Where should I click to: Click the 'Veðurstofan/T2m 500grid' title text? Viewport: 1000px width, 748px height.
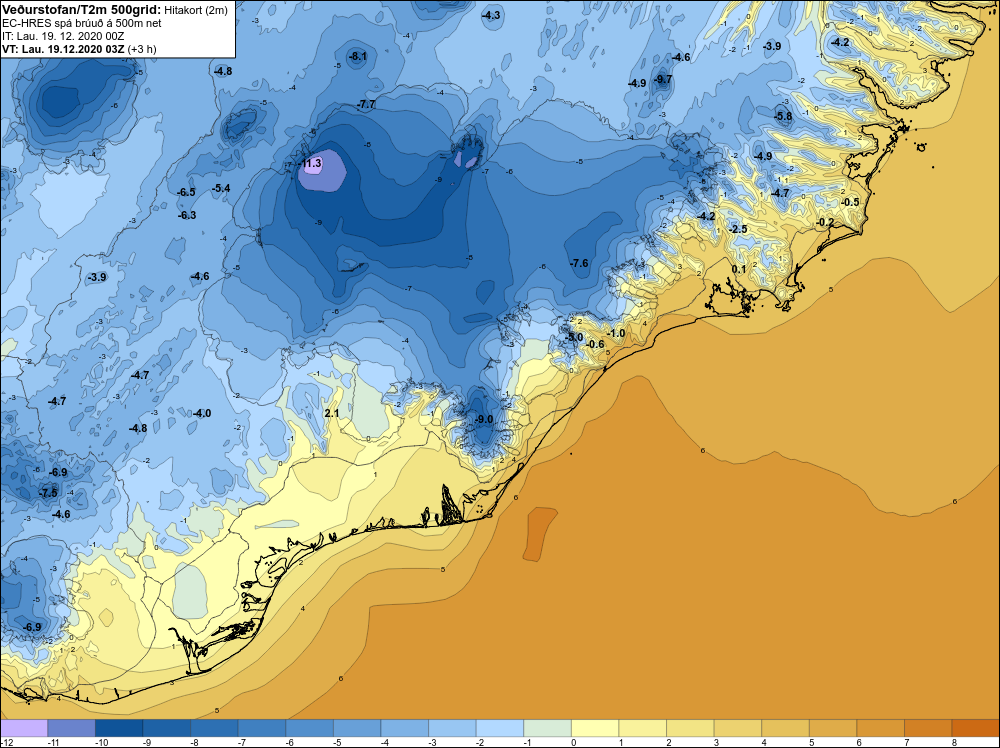pyautogui.click(x=81, y=10)
